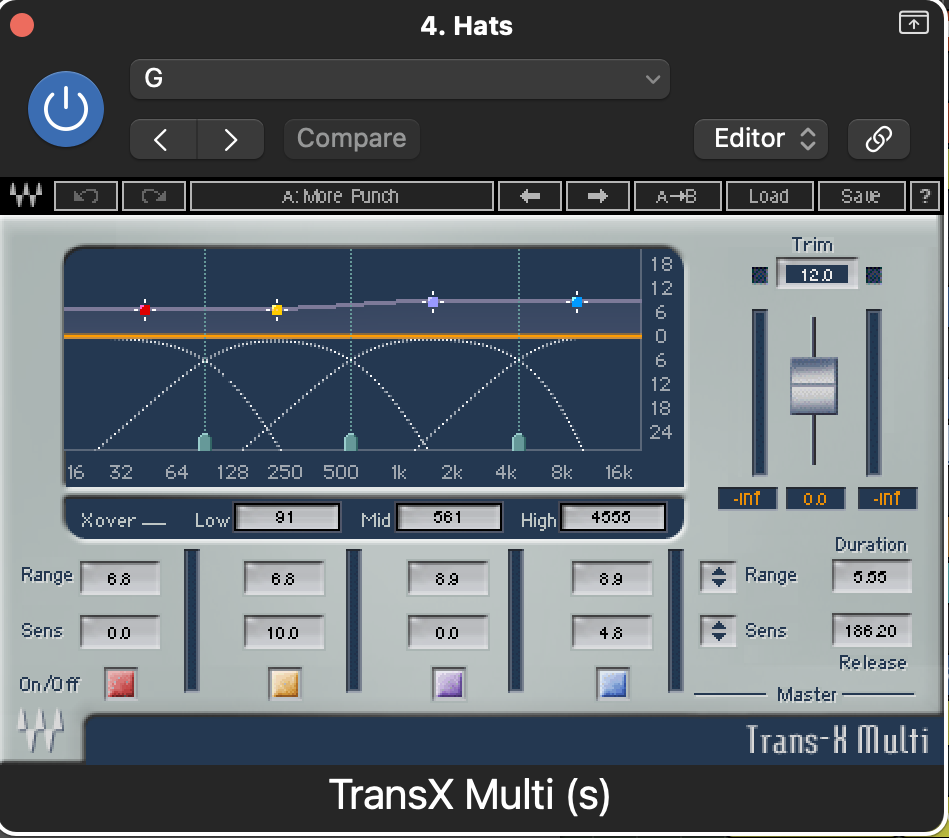Click the Waves redo arrow icon
949x838 pixels.
(x=154, y=196)
